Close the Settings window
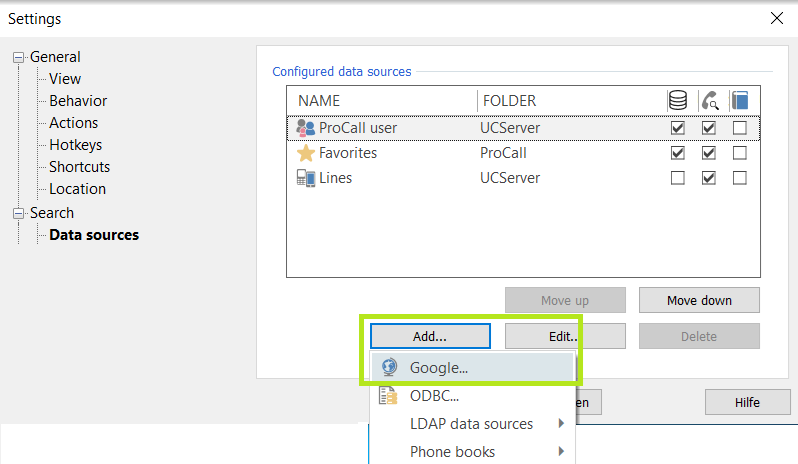Screen dimensions: 798x464 pyautogui.click(x=776, y=17)
